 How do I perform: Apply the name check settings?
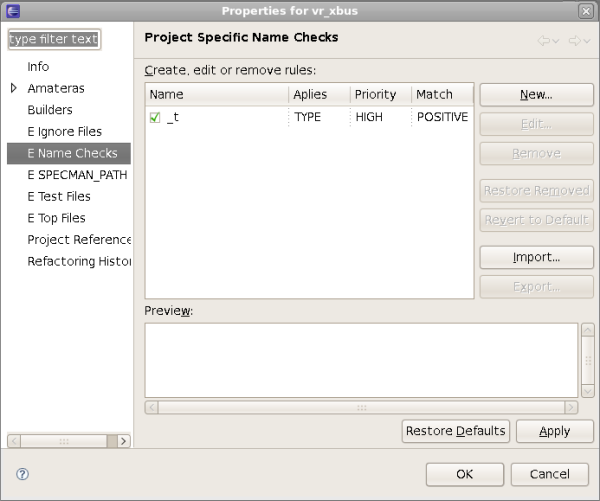tap(554, 431)
